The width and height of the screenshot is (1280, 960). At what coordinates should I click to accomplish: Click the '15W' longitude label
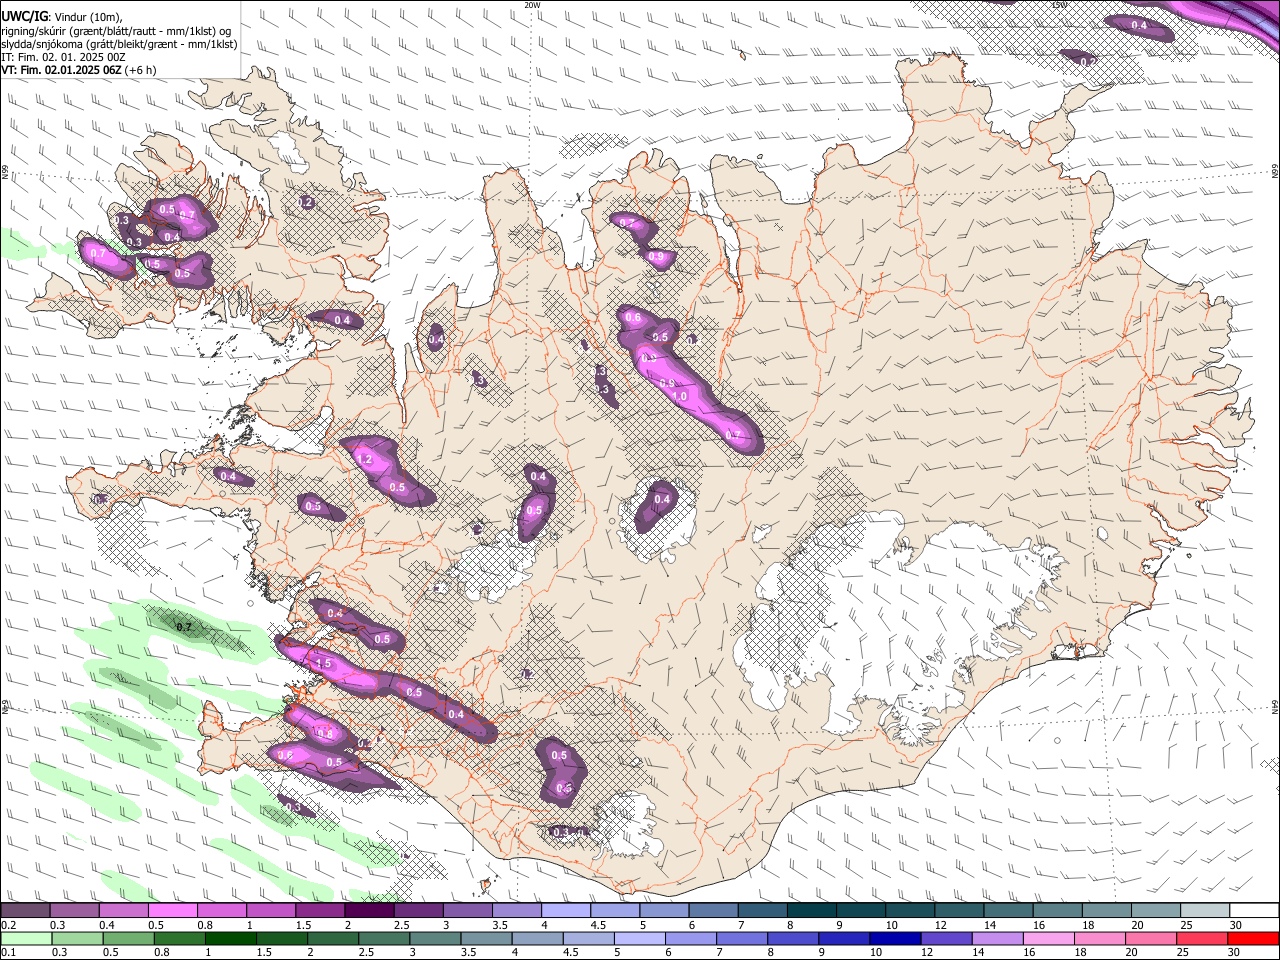(1059, 5)
